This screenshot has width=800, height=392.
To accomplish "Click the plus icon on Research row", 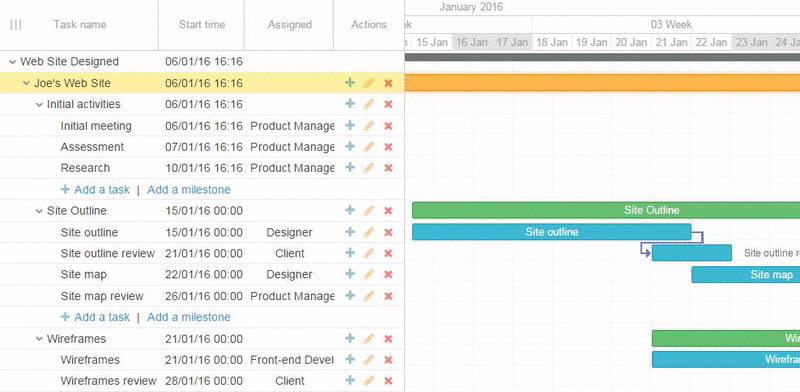I will 350,167.
